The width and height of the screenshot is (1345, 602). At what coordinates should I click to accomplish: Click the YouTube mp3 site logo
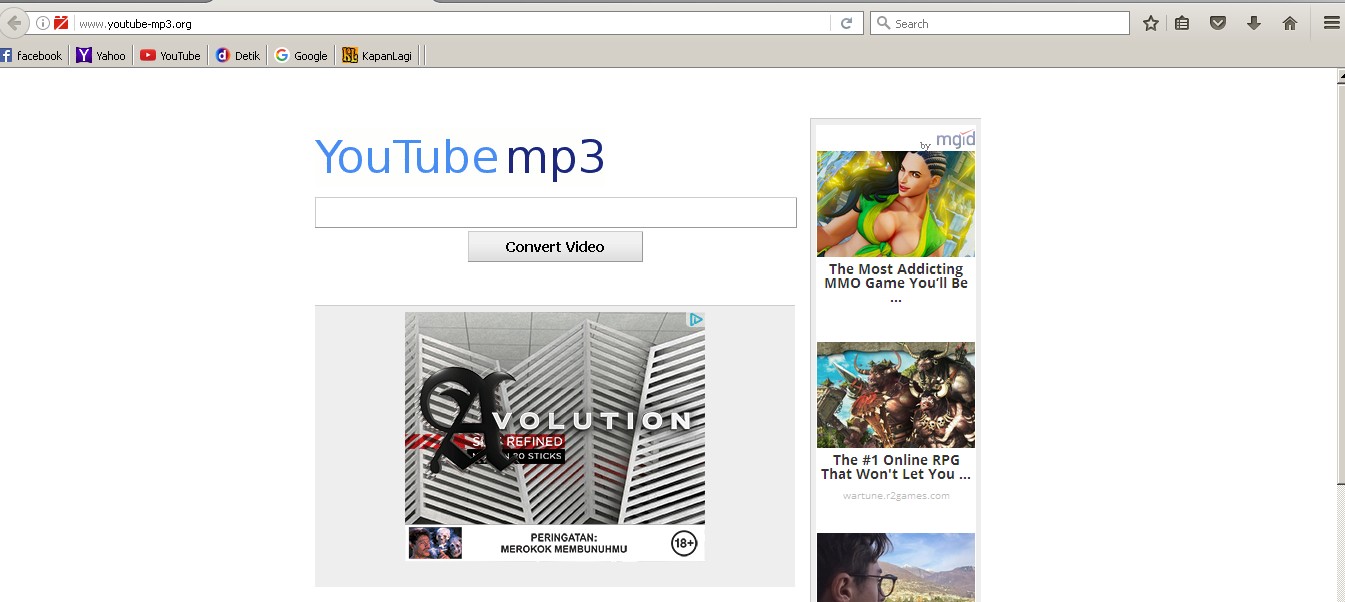[460, 158]
